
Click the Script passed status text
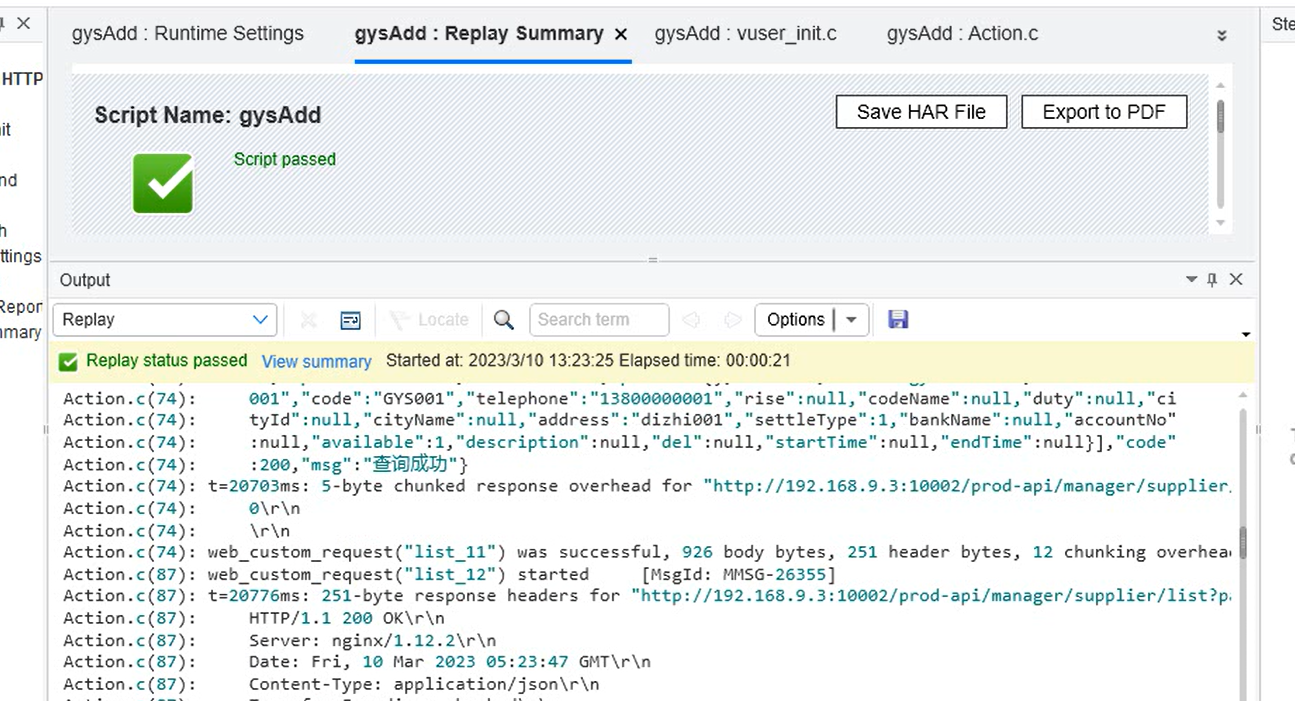tap(284, 159)
